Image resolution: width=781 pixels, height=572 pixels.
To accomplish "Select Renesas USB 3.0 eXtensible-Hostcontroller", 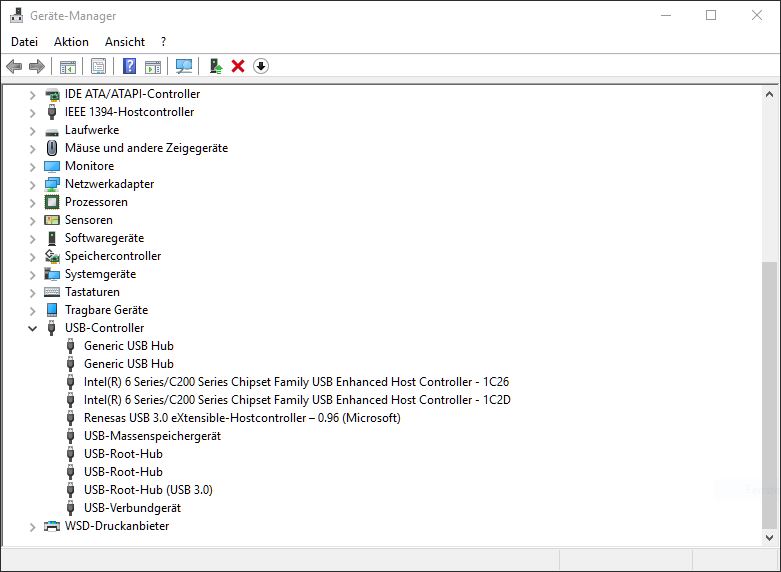I will (242, 418).
